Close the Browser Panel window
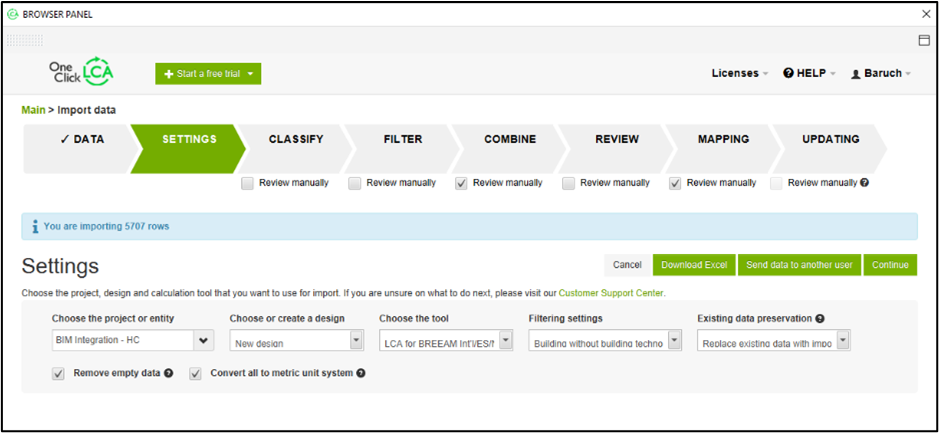 pyautogui.click(x=926, y=14)
